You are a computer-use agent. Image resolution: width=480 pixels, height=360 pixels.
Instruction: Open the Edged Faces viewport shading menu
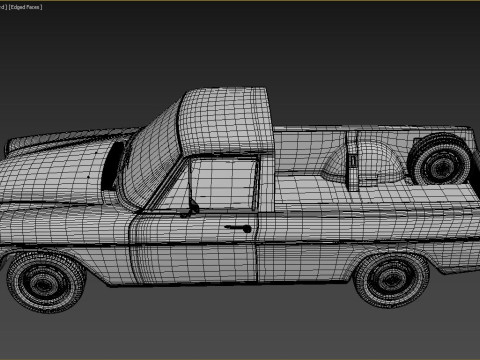click(26, 7)
